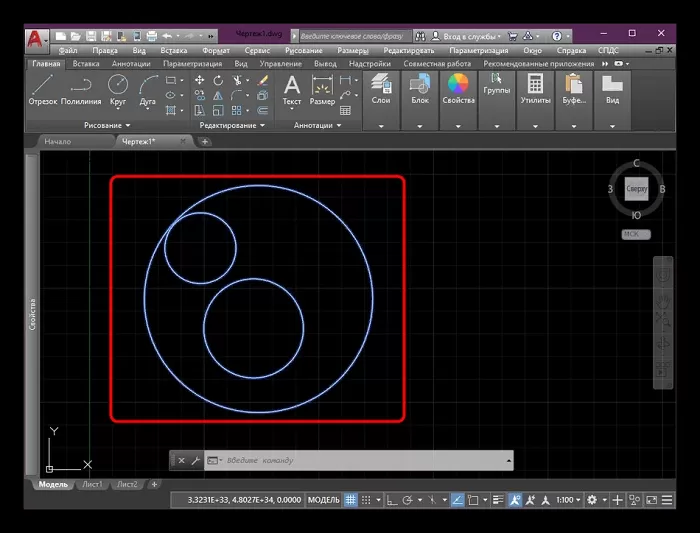Toggle polar tracking in status bar
Screen dimensions: 700x533
coord(407,500)
